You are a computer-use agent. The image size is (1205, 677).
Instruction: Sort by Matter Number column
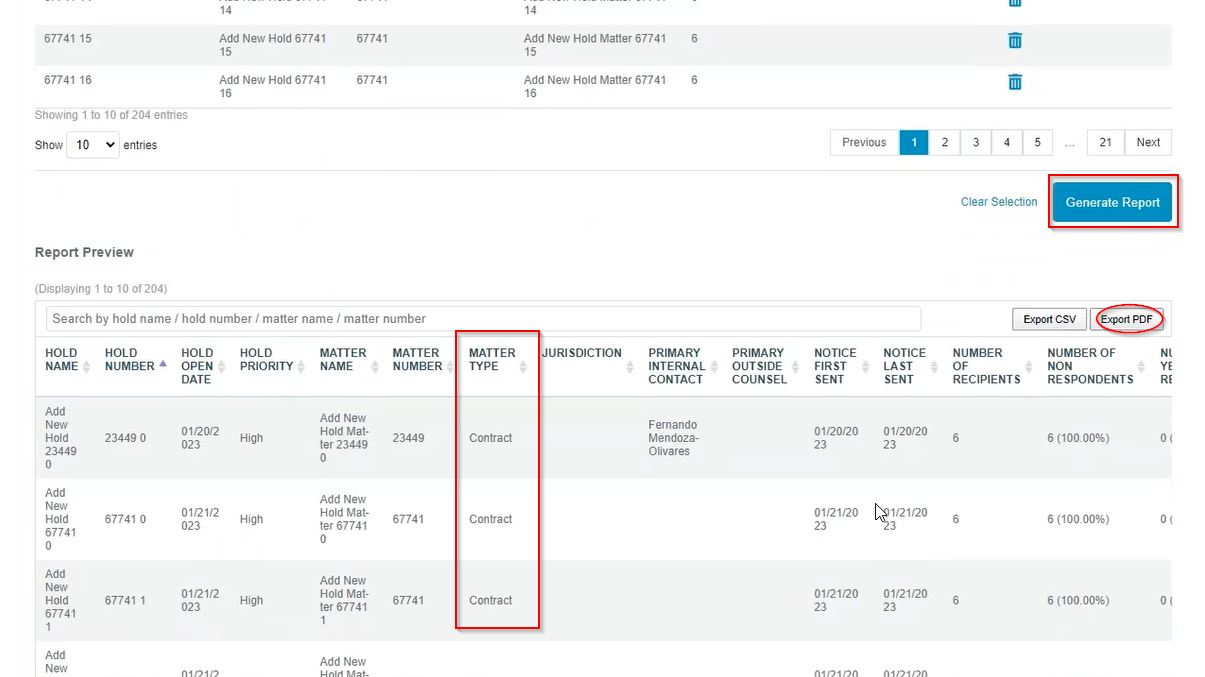[424, 360]
